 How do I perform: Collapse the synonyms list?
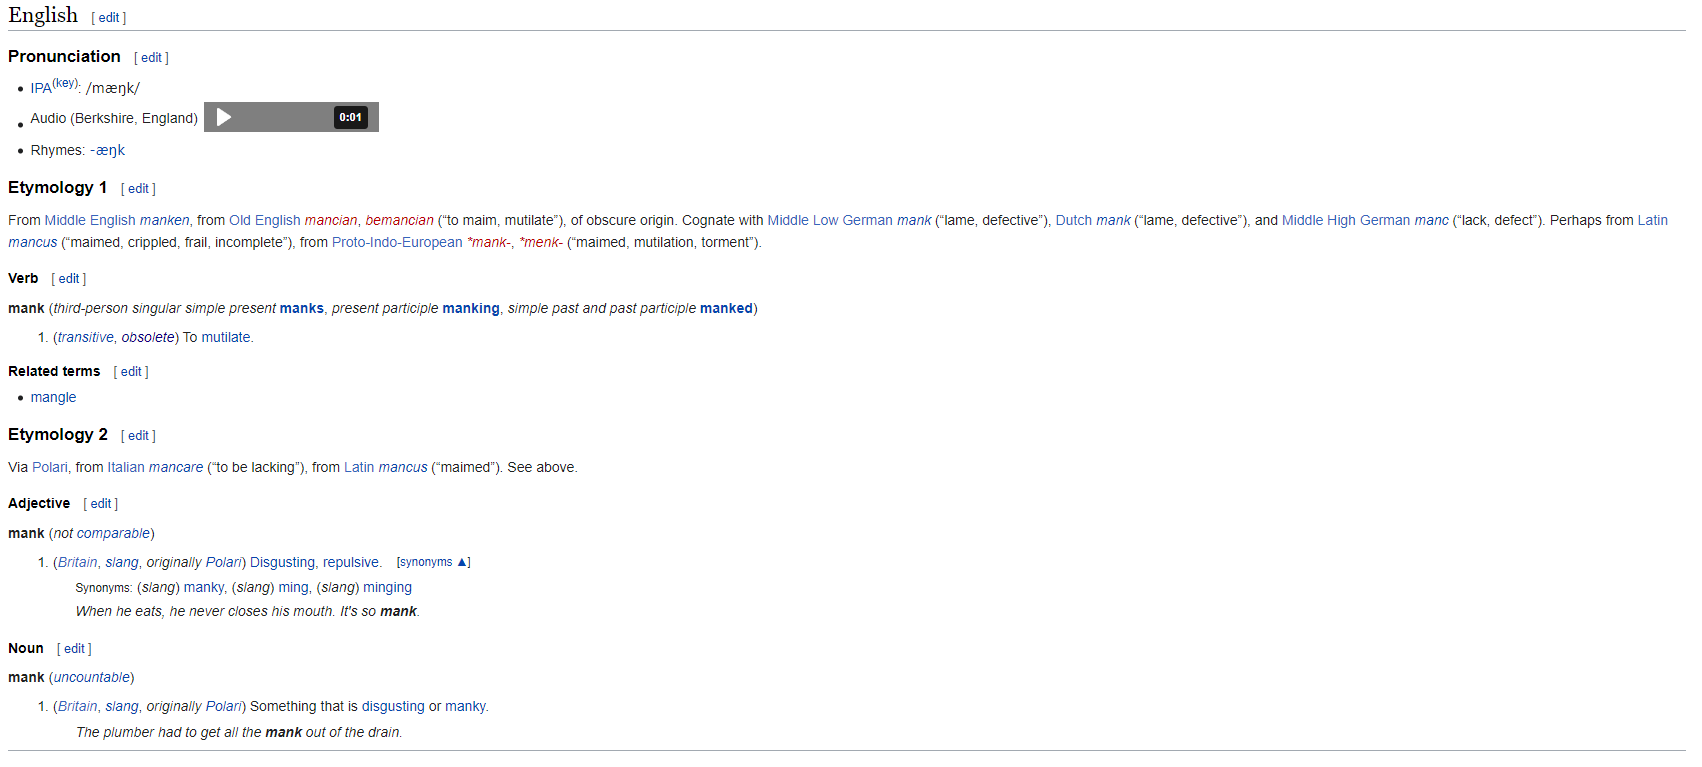click(433, 562)
